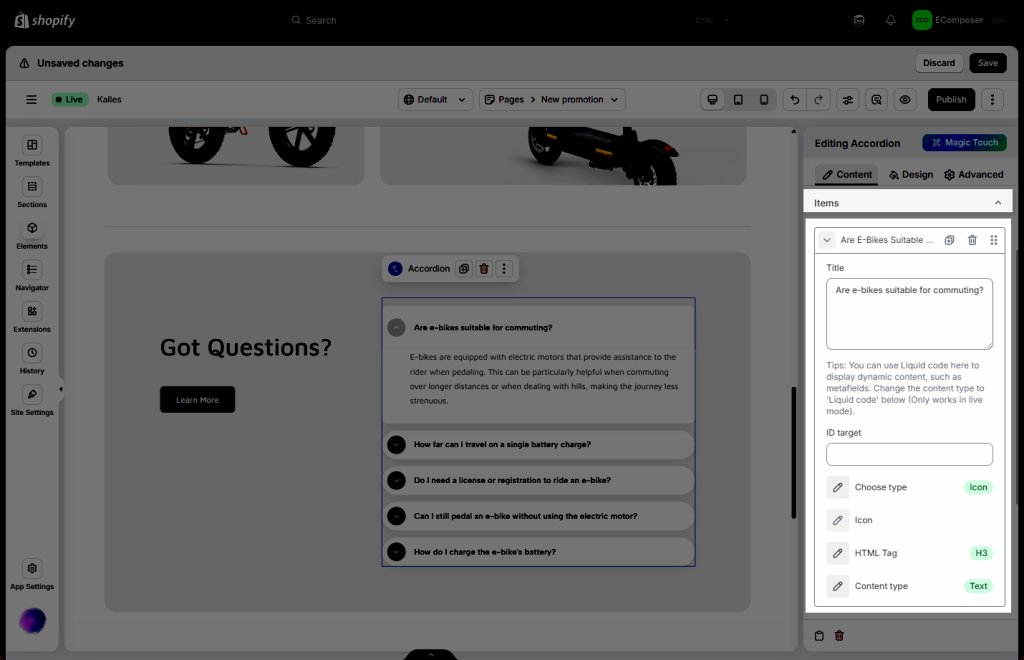The height and width of the screenshot is (660, 1024).
Task: Click the Discard button
Action: point(939,63)
